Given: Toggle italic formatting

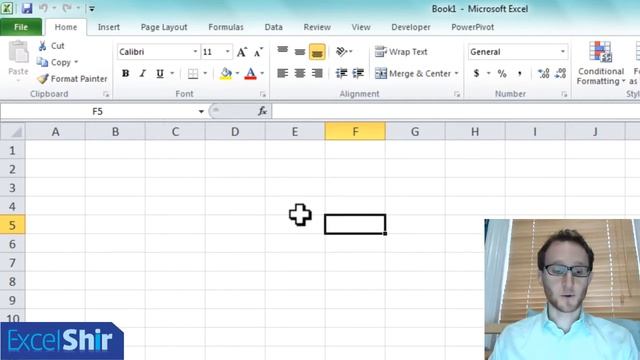Looking at the screenshot, I should click(x=142, y=73).
